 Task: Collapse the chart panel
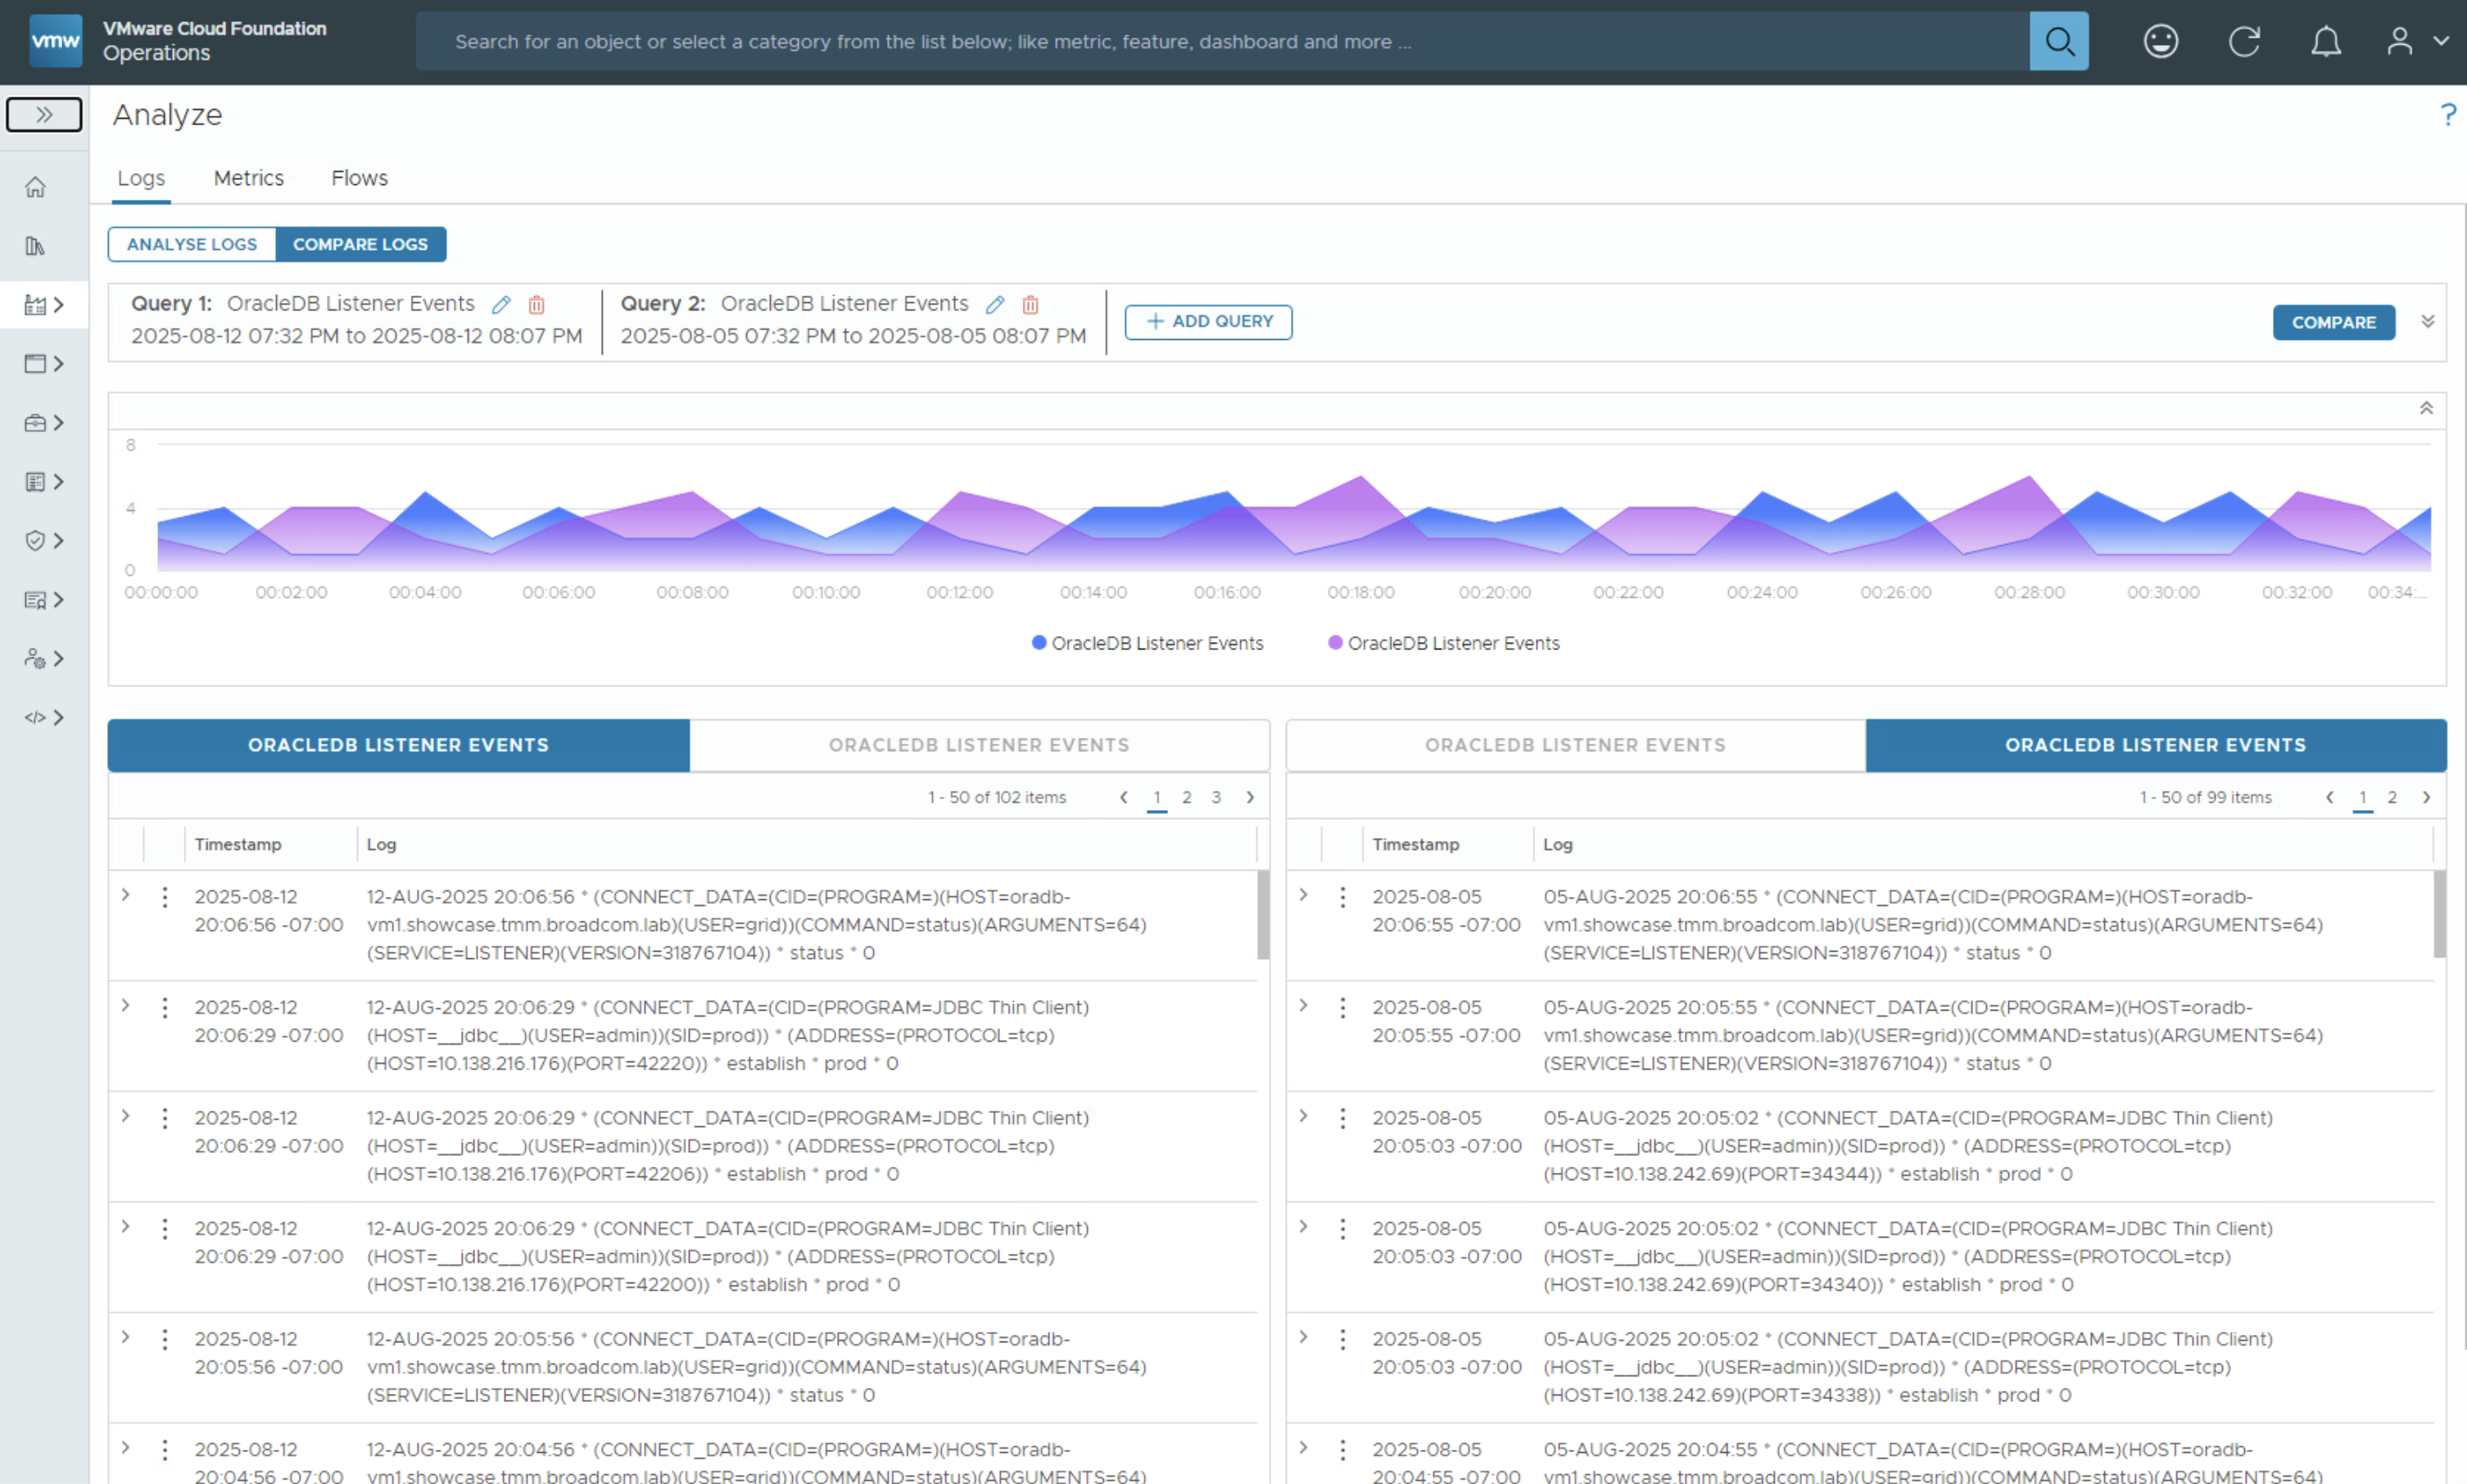2425,408
